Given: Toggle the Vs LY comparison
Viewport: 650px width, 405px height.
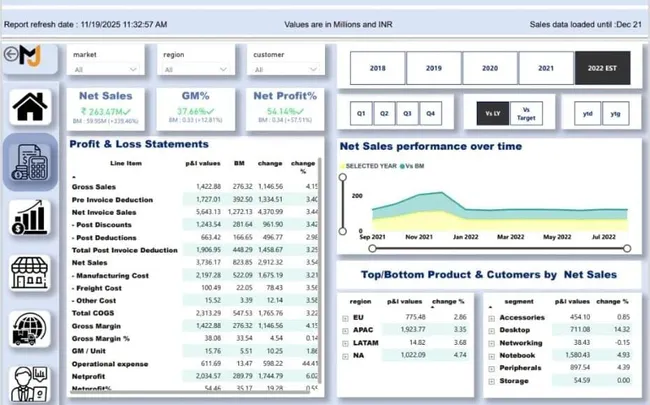Looking at the screenshot, I should click(493, 113).
